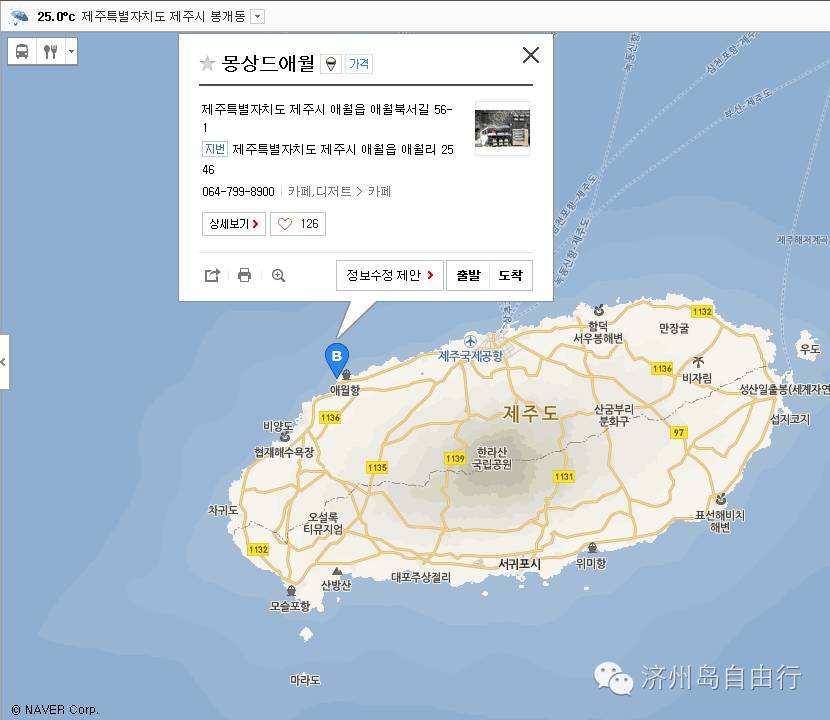The height and width of the screenshot is (720, 830).
Task: Expand the left side panel arrow
Action: (x=4, y=362)
